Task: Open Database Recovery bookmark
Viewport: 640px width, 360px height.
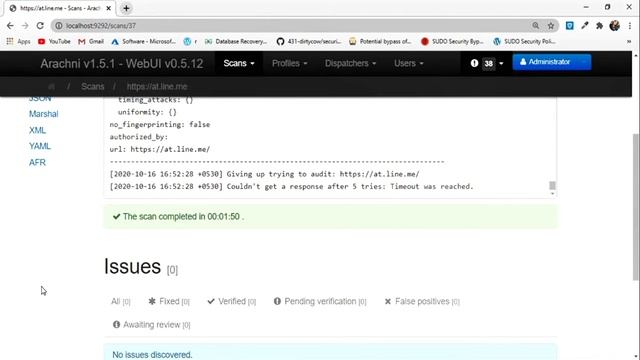Action: (x=236, y=41)
